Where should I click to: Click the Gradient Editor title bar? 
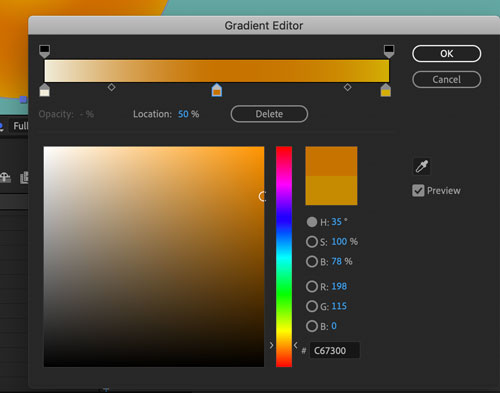264,26
